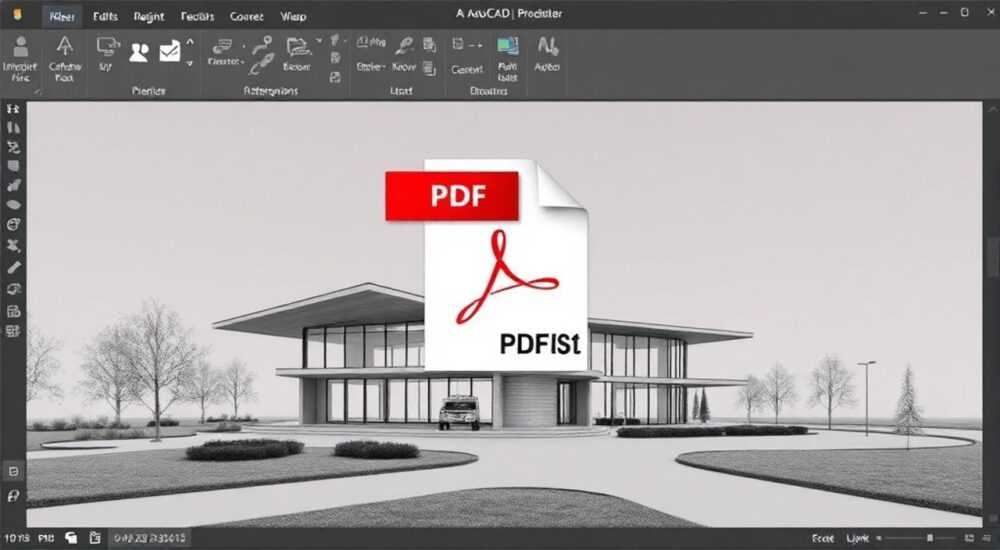The width and height of the screenshot is (1000, 550).
Task: Click the red 'PDF' label badge
Action: [452, 197]
